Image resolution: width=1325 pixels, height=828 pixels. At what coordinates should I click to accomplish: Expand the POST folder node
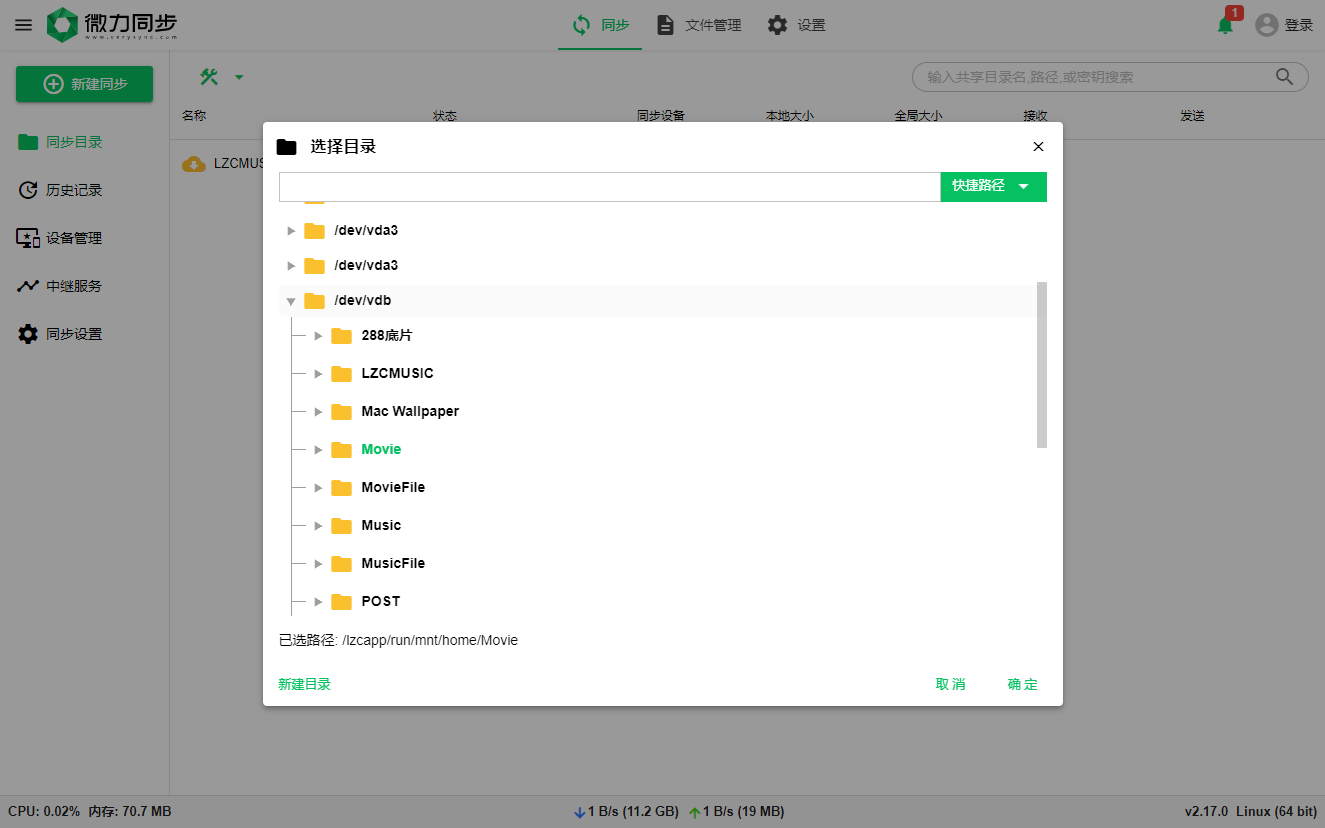point(318,601)
